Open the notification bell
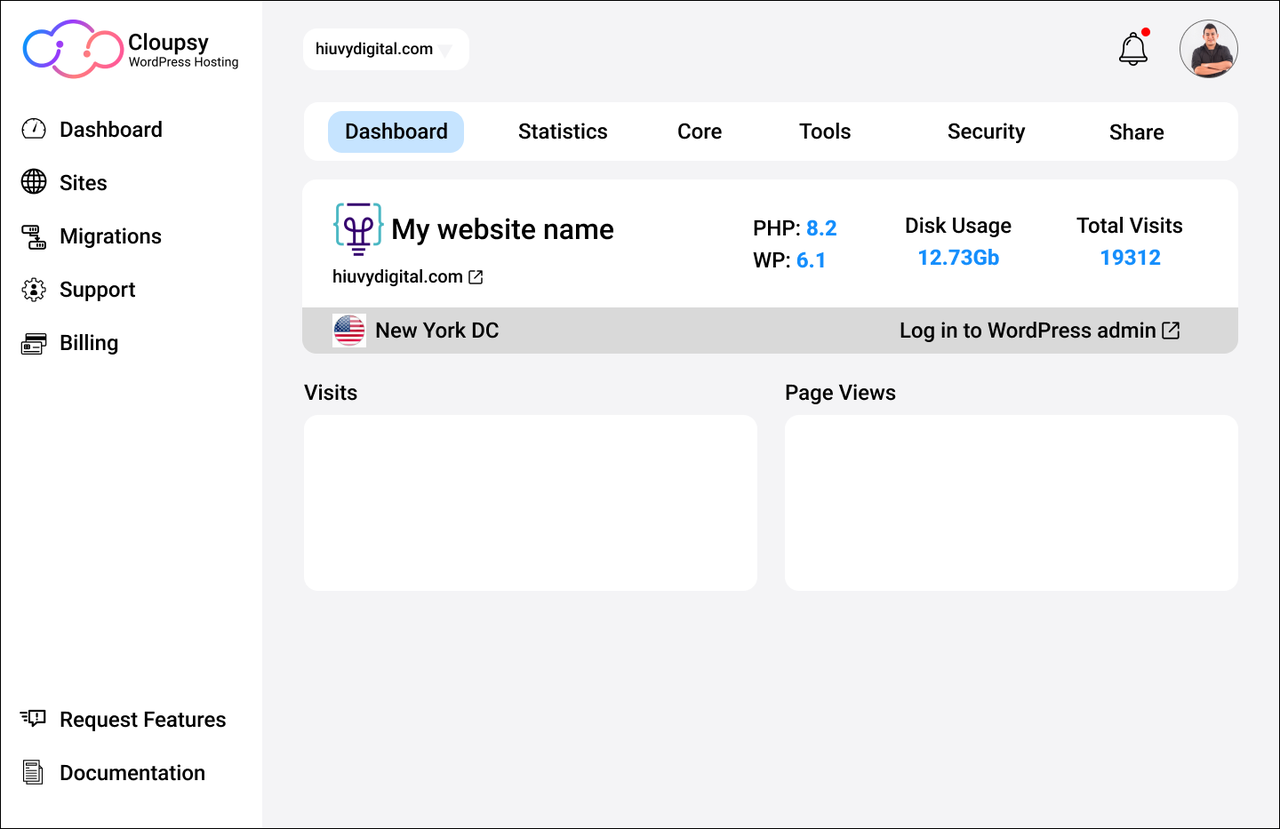This screenshot has height=829, width=1280. pyautogui.click(x=1132, y=48)
